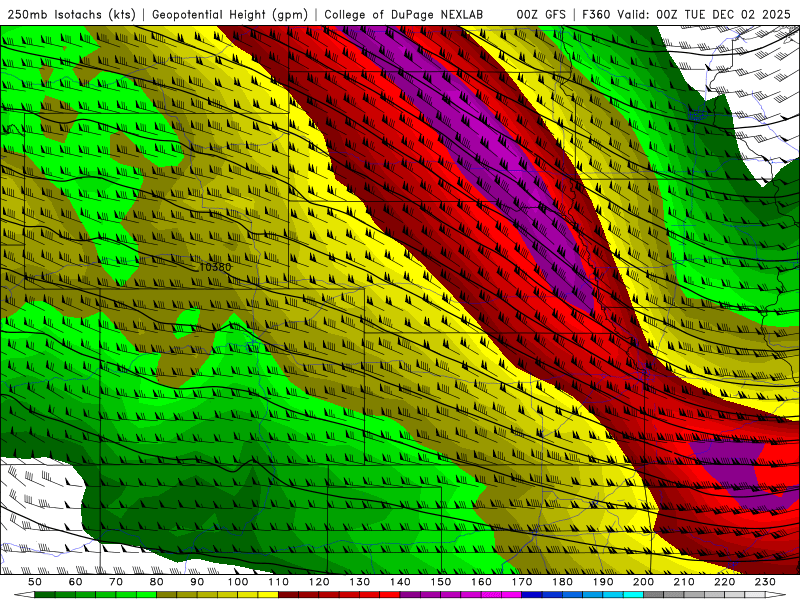Click the legend value '150'
This screenshot has height=600, width=800.
tap(441, 582)
